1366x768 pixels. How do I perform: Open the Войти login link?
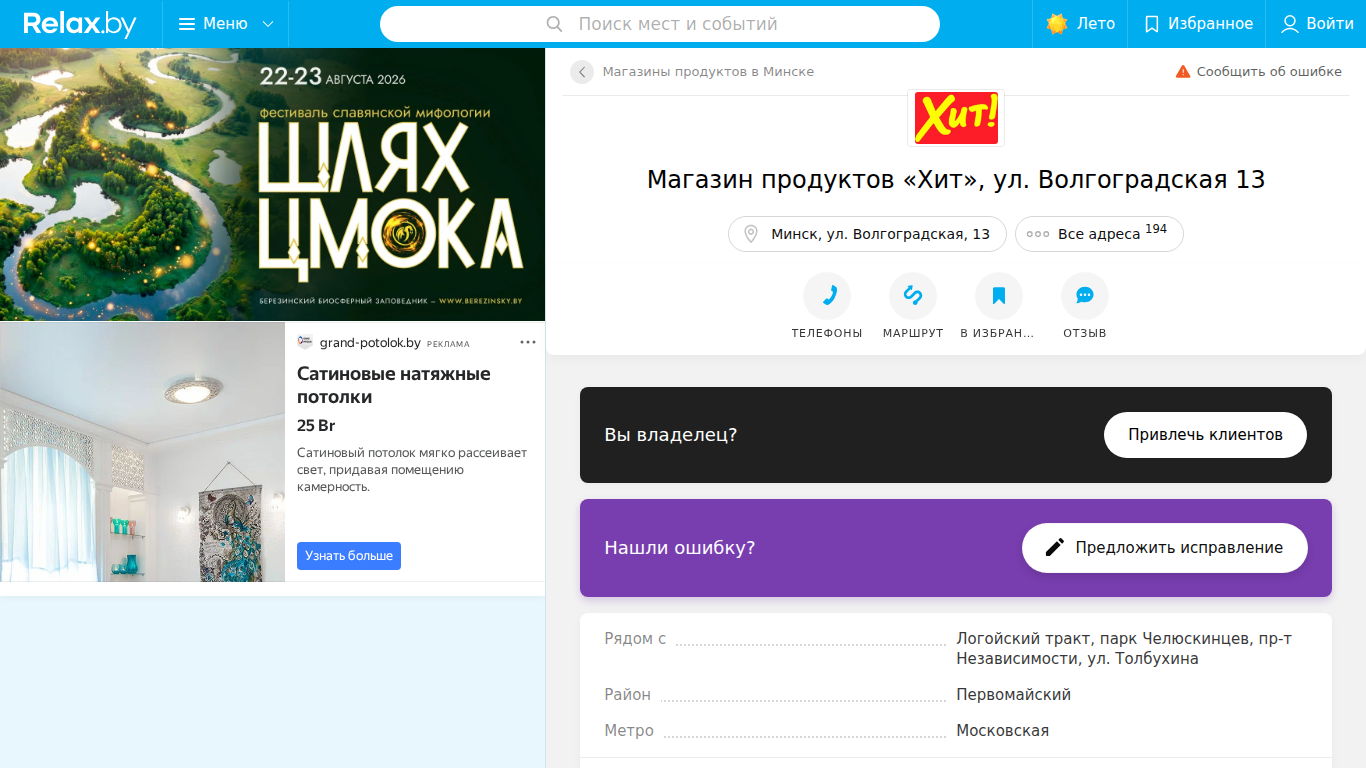[1318, 24]
